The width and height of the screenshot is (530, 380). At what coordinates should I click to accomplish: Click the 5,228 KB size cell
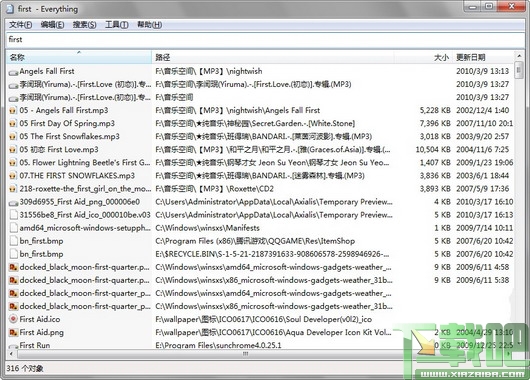(x=435, y=111)
